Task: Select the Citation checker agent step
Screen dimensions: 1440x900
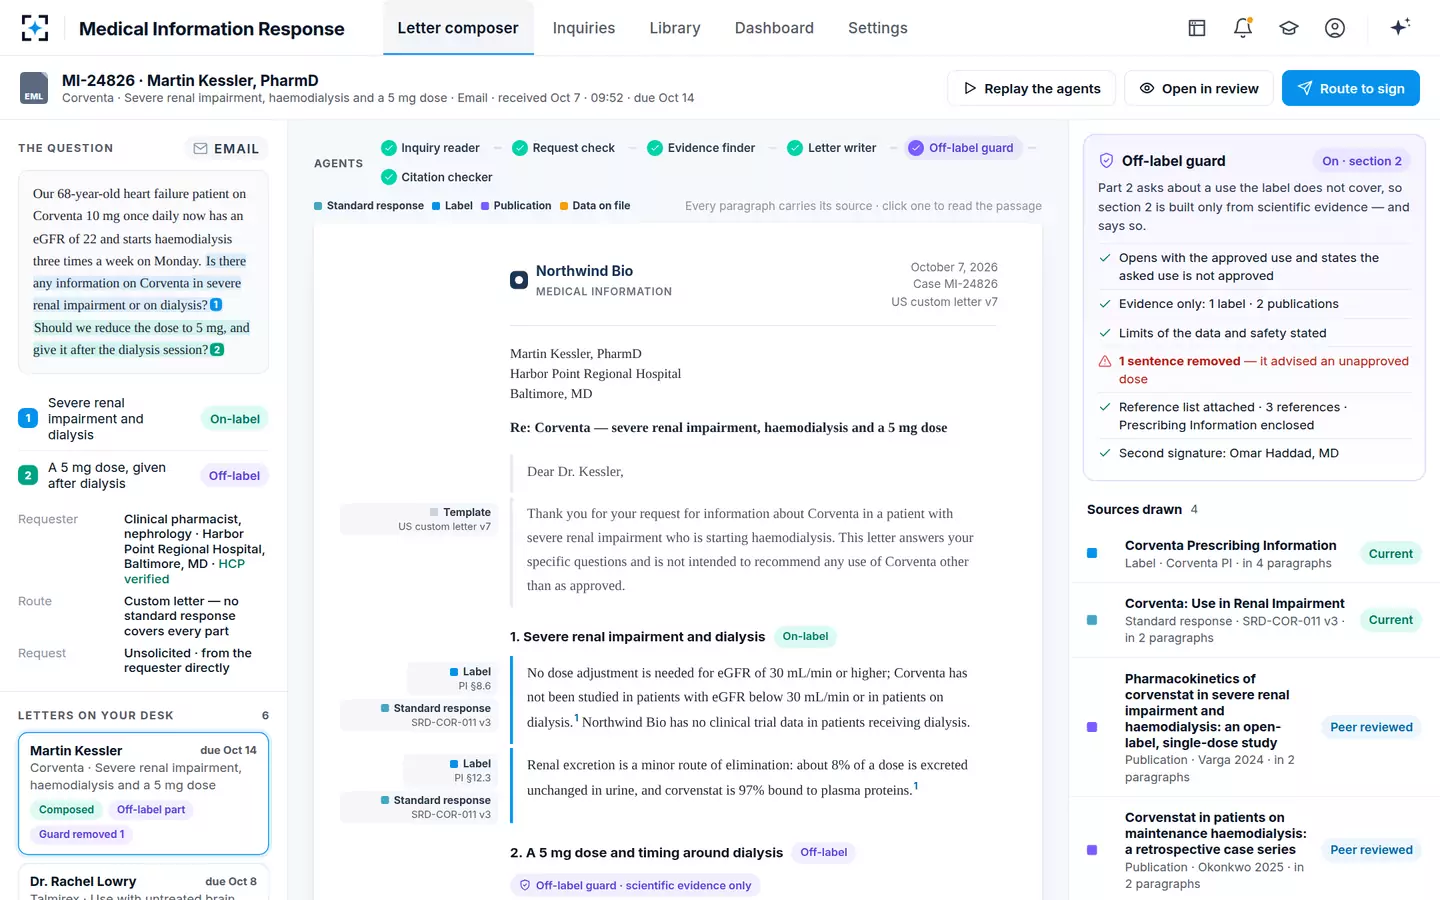Action: click(x=437, y=177)
